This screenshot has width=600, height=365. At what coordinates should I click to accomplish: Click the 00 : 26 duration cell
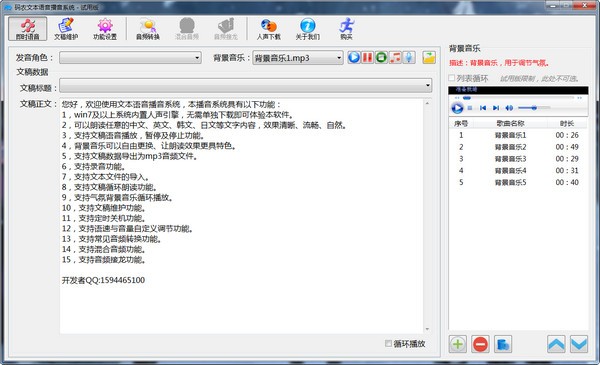[x=567, y=135]
